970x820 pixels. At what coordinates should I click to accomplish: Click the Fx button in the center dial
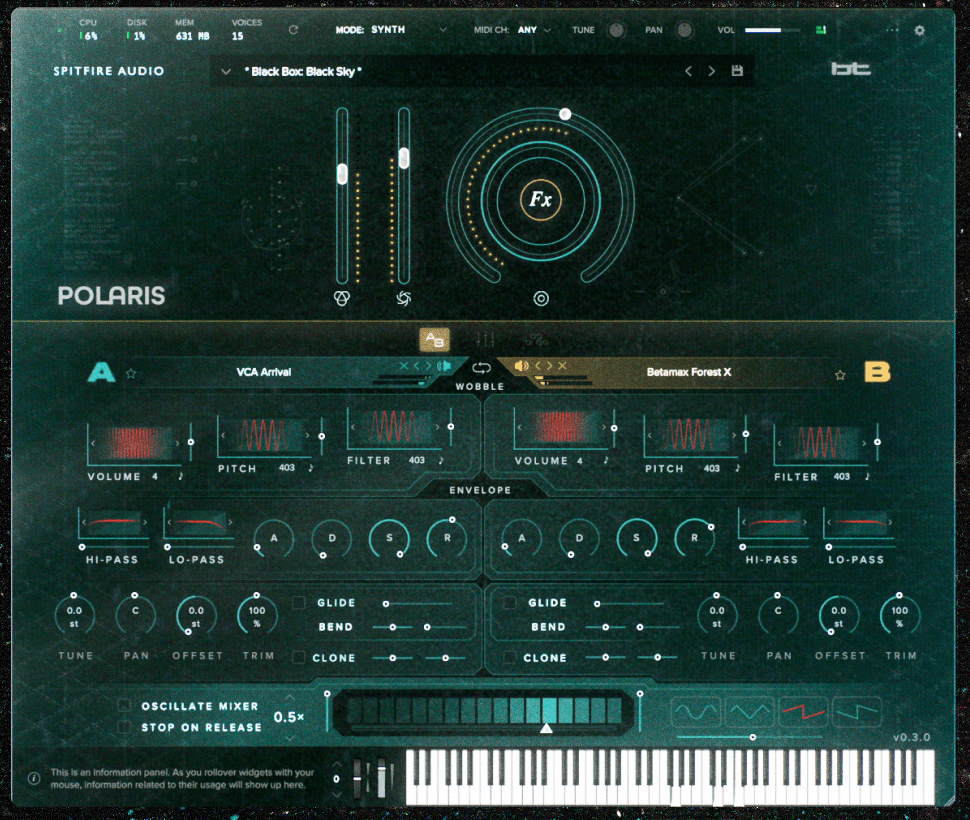(x=540, y=200)
